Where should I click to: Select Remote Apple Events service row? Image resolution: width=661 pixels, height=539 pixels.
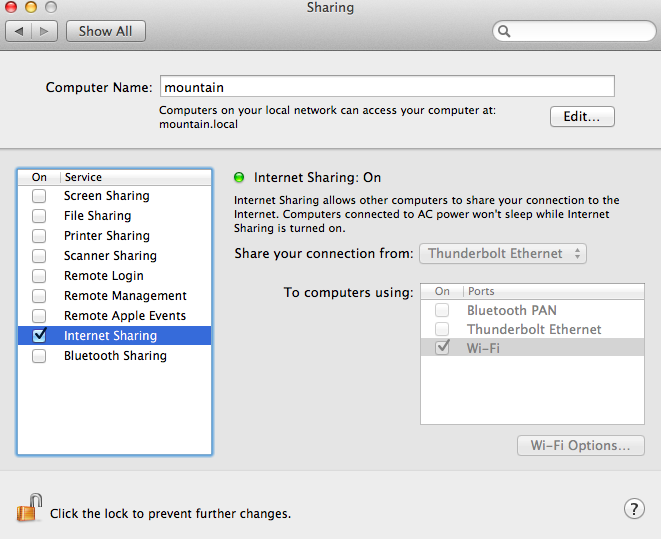pos(114,316)
